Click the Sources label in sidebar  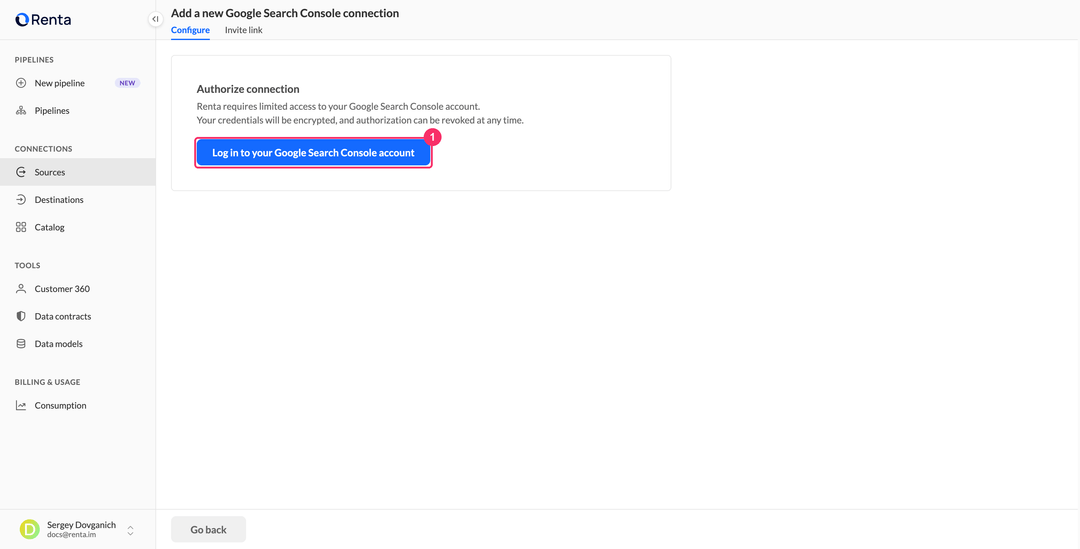pyautogui.click(x=50, y=172)
